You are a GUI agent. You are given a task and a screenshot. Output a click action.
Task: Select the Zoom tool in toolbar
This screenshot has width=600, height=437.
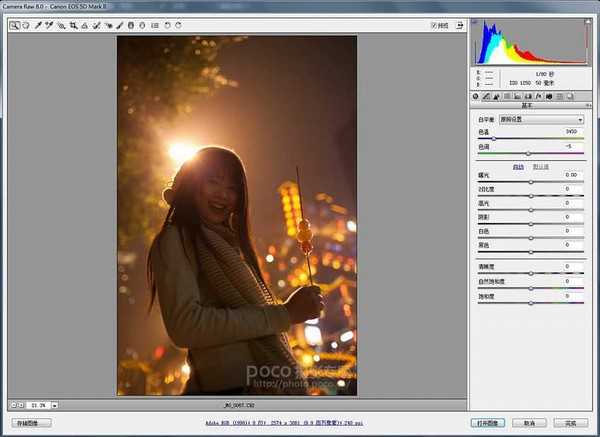tap(14, 25)
